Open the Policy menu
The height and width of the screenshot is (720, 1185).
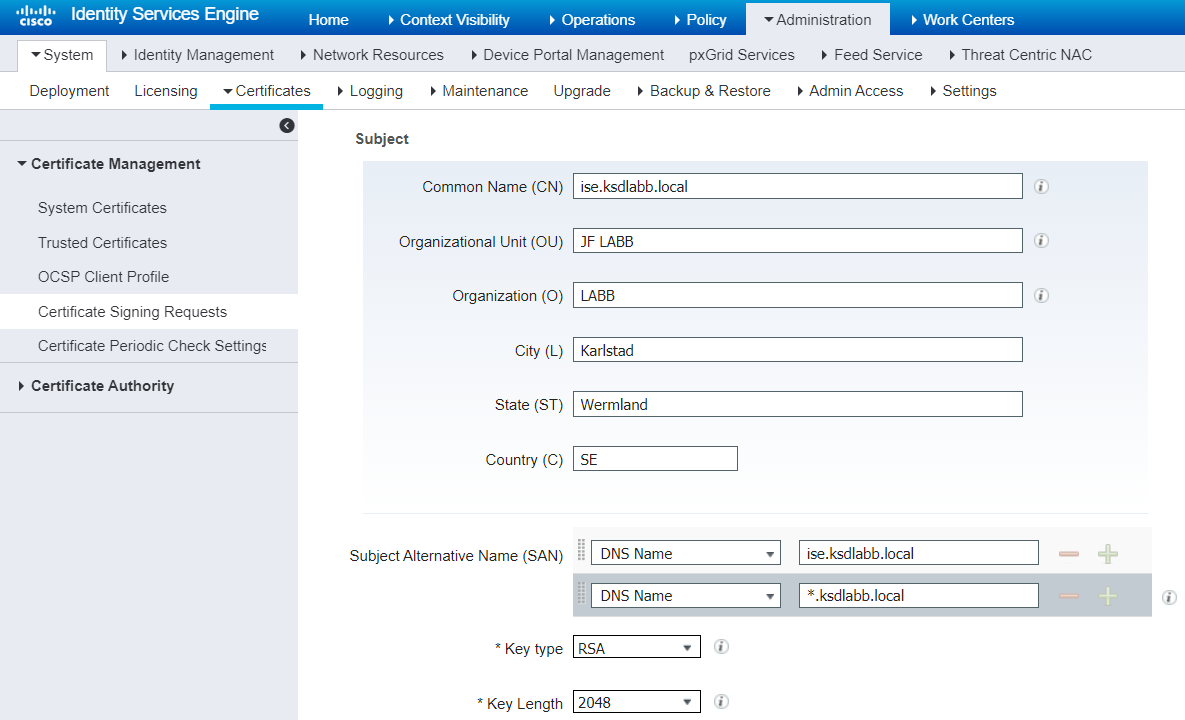(x=700, y=20)
